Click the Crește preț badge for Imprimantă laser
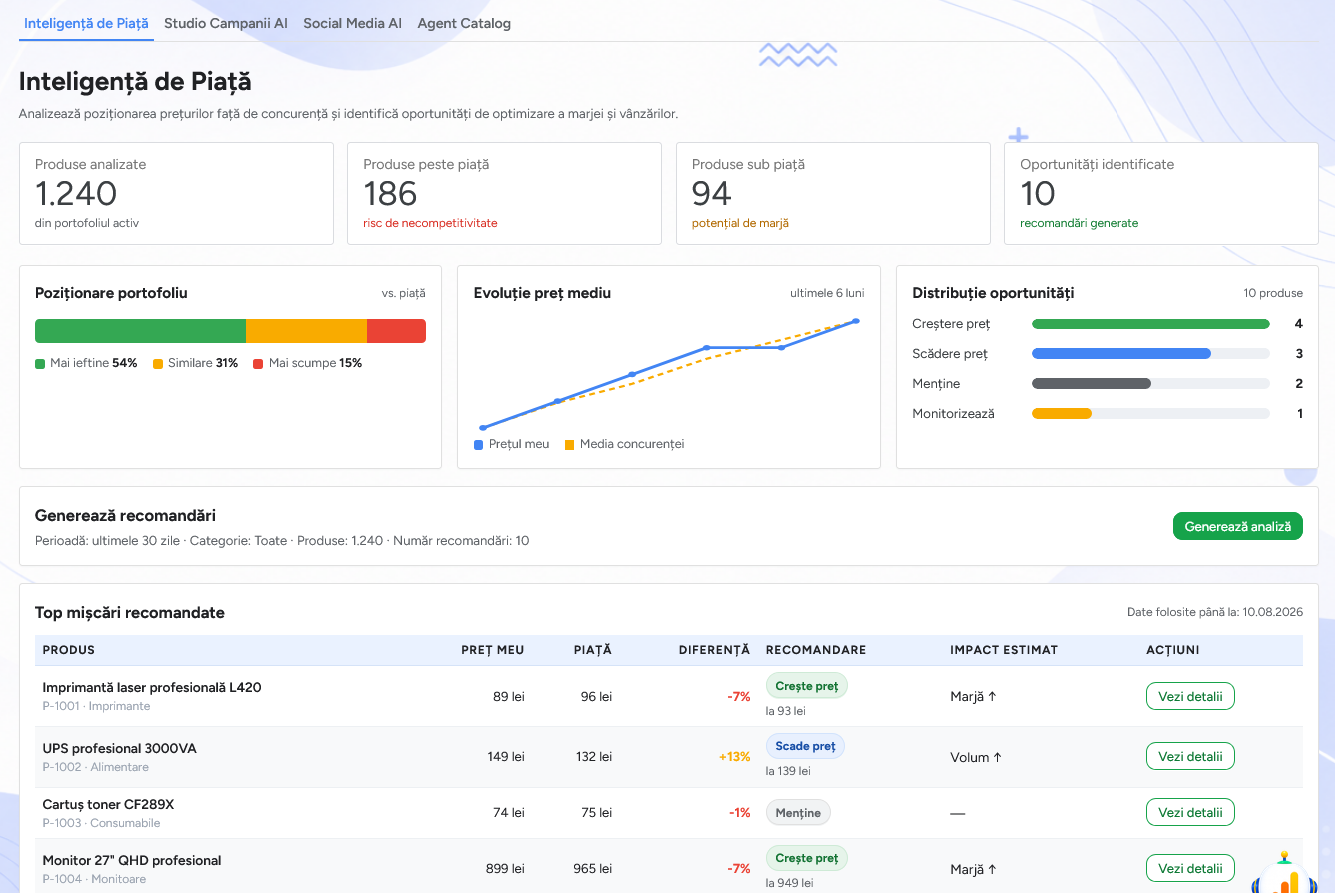1335x893 pixels. [x=807, y=687]
